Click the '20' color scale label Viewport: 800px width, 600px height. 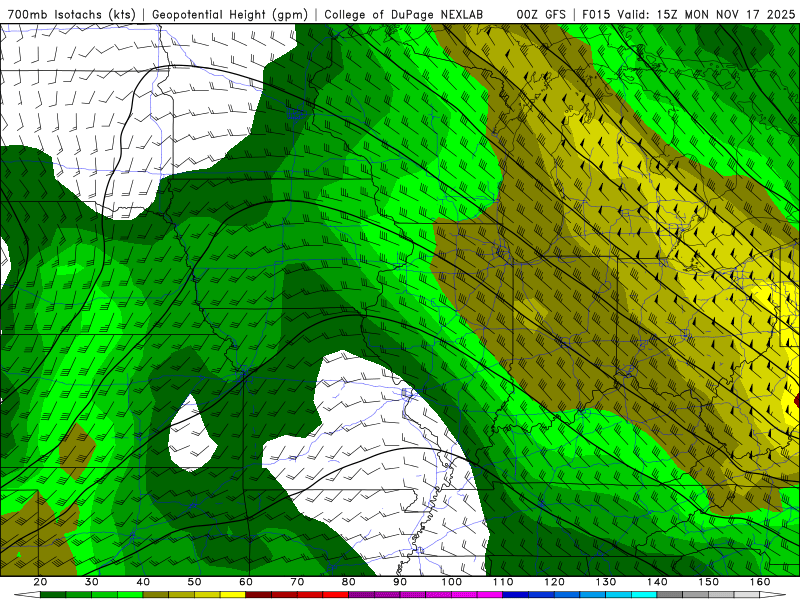tap(41, 582)
